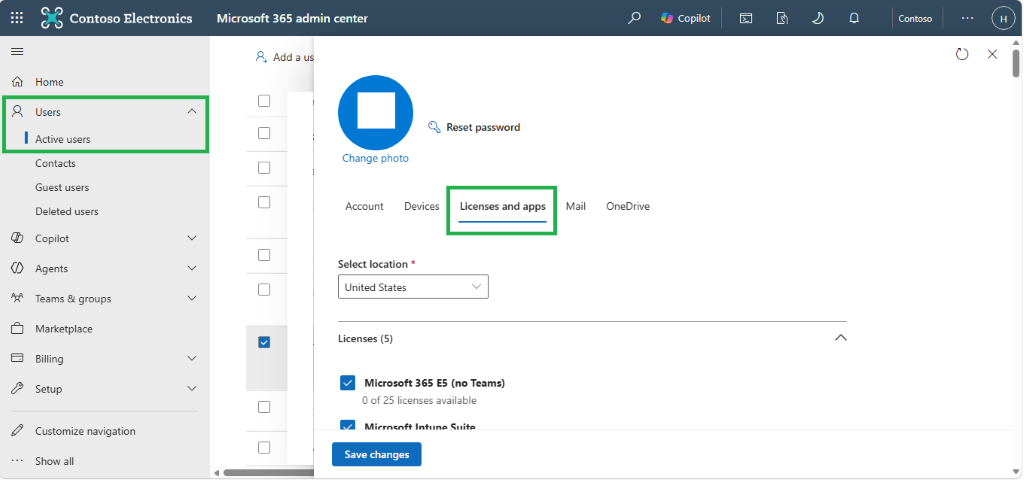This screenshot has width=1024, height=480.
Task: Click the horizontal scrollbar left arrow
Action: tap(216, 472)
